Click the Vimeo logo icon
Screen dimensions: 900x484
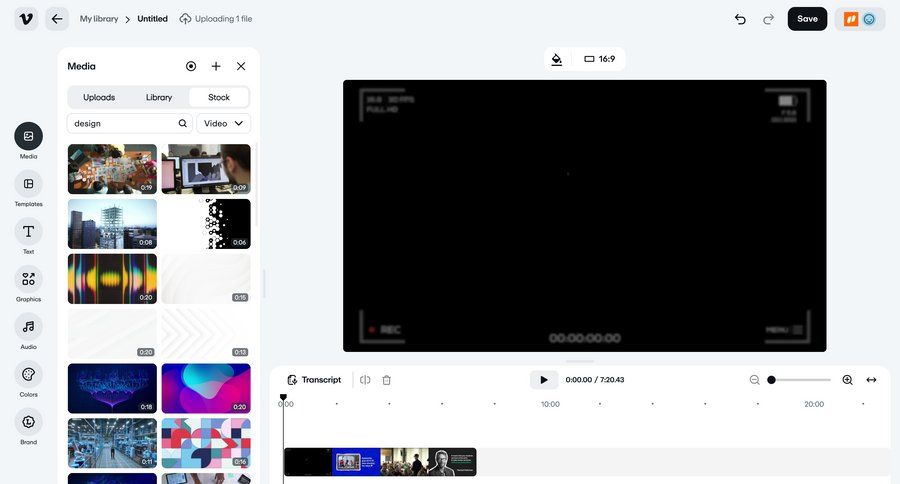[26, 19]
